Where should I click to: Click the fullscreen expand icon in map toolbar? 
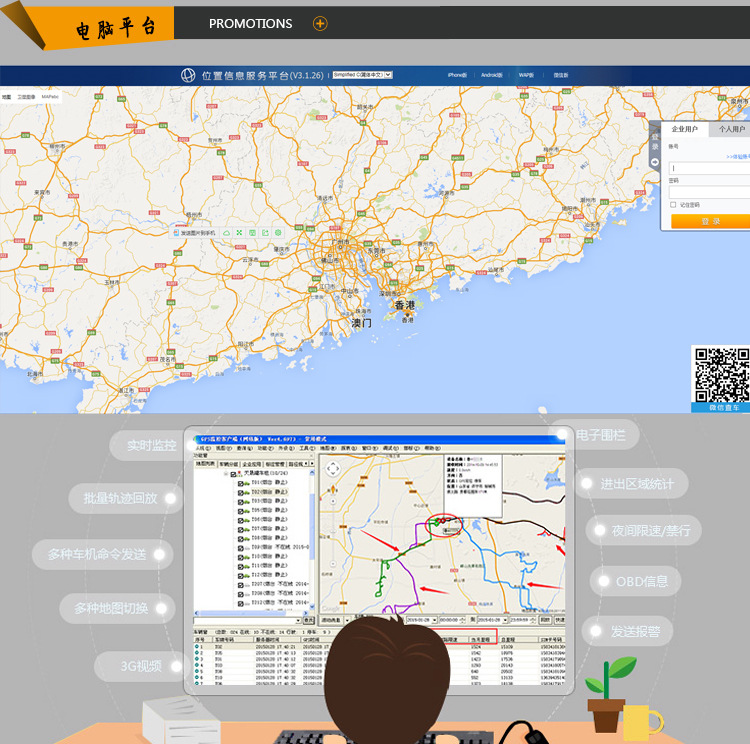coord(240,232)
